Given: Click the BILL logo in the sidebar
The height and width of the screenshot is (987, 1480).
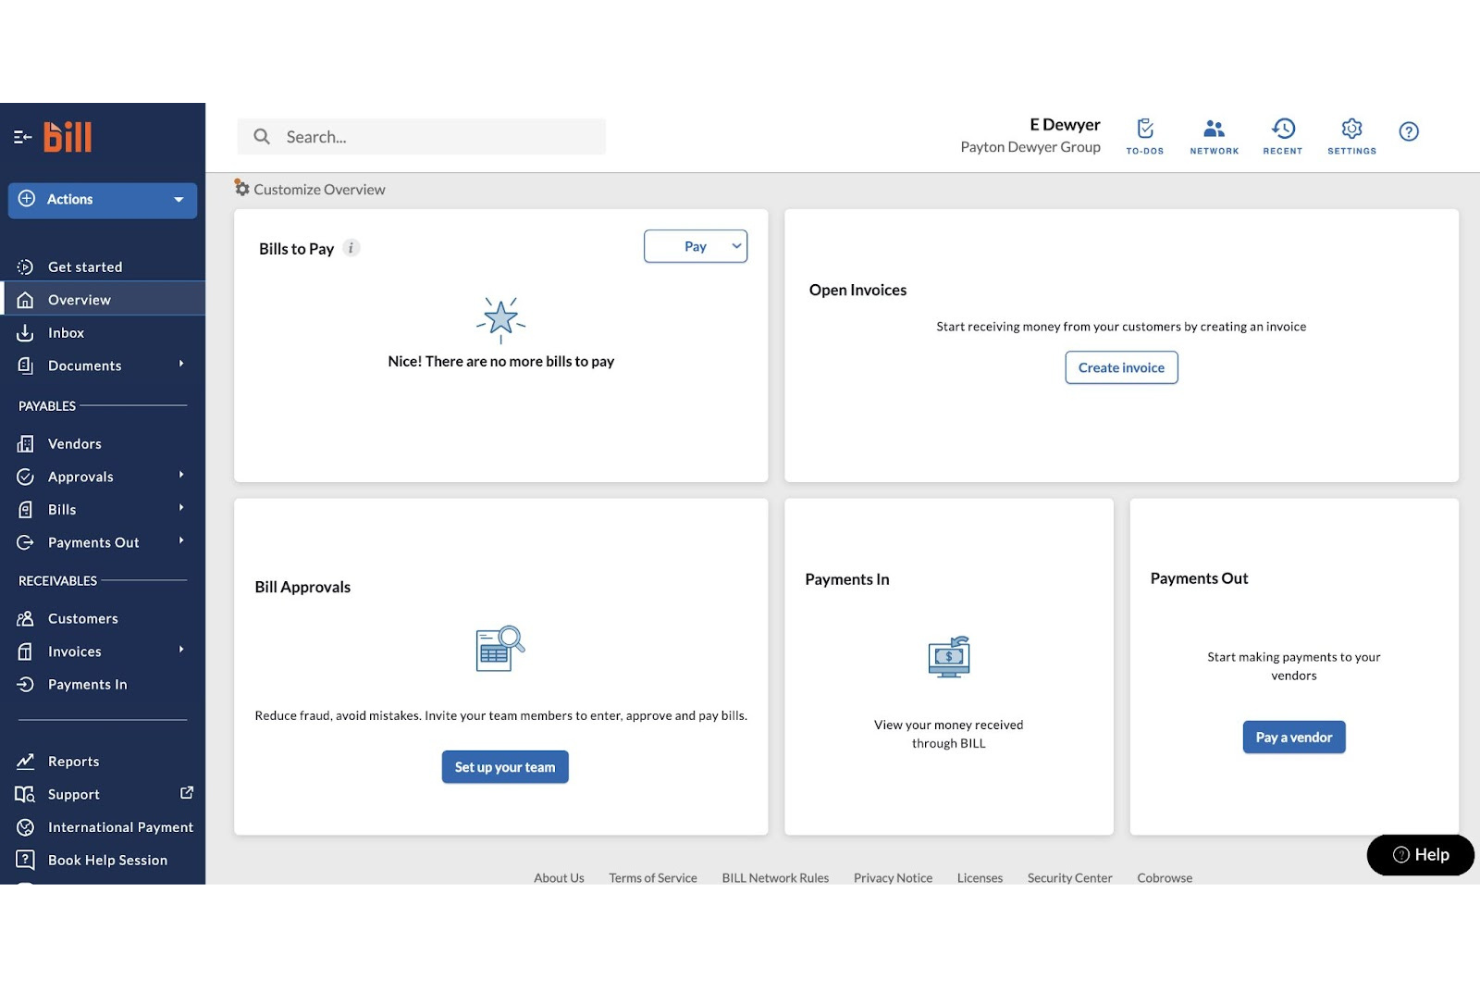Looking at the screenshot, I should coord(67,136).
